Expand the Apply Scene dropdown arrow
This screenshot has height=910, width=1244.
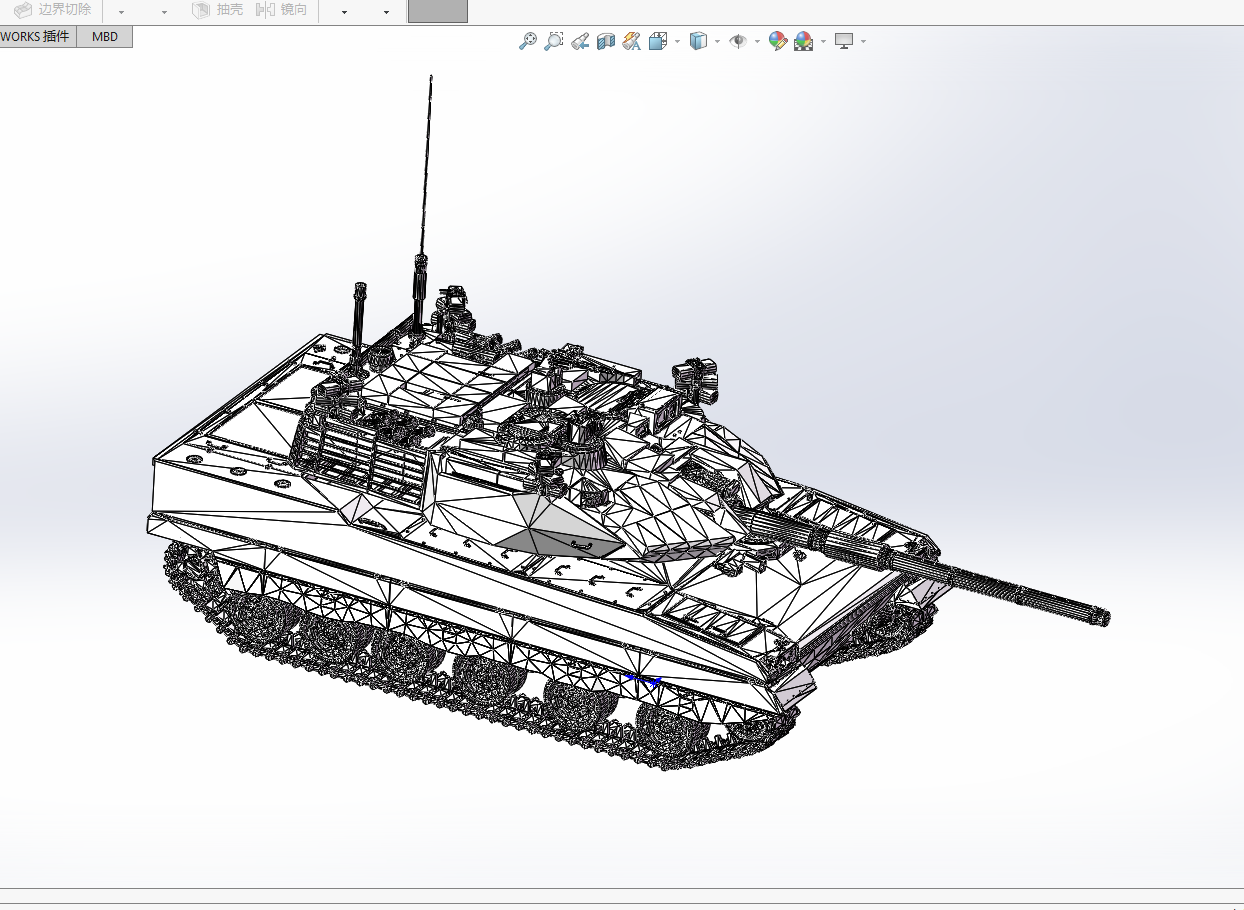tap(824, 42)
